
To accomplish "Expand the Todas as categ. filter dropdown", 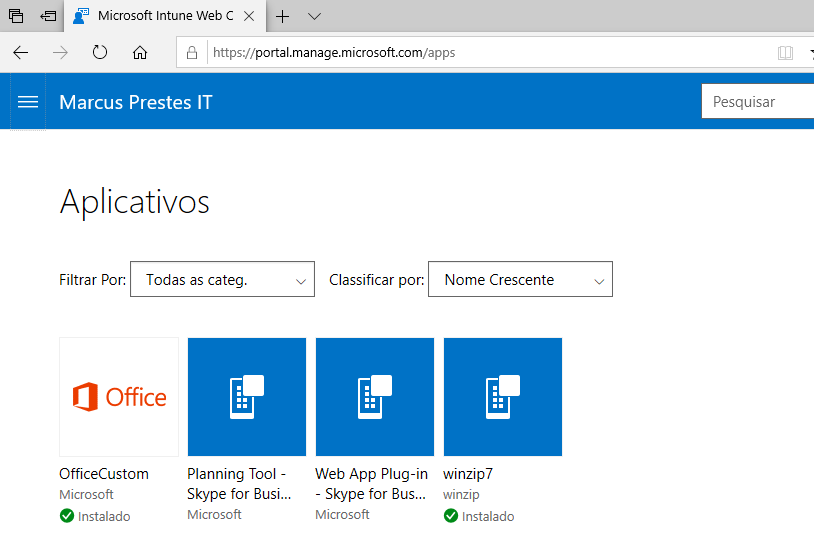I will (x=222, y=279).
